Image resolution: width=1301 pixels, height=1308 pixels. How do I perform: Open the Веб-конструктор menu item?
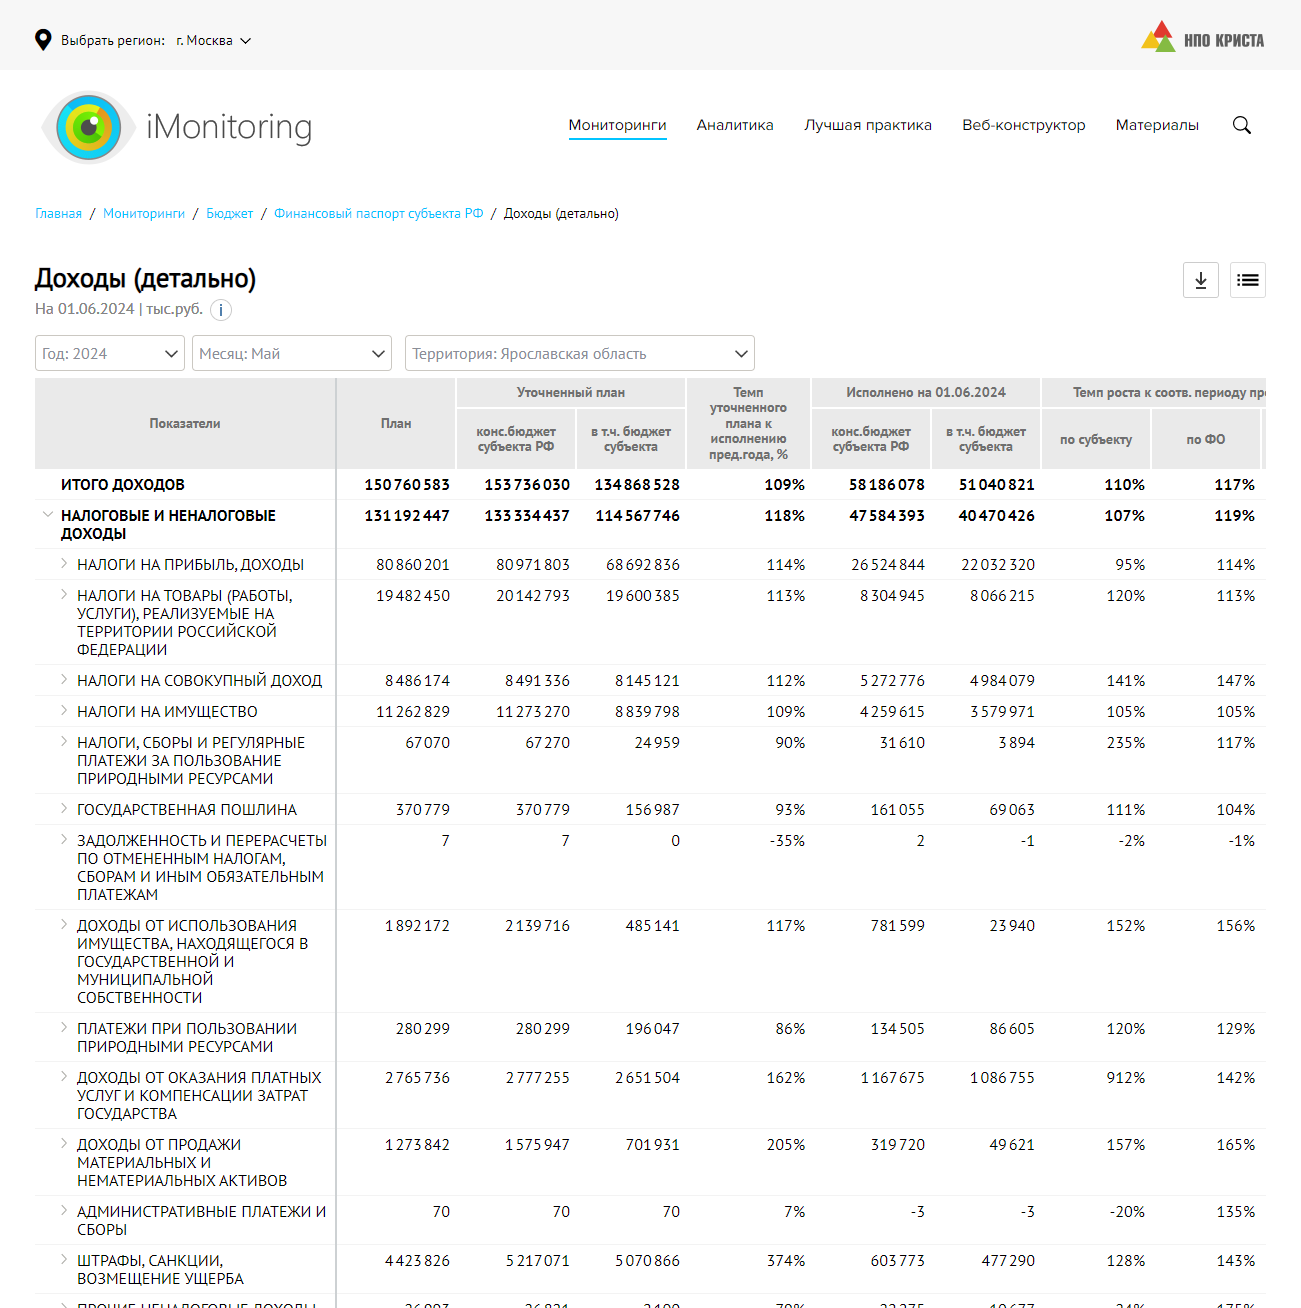(x=1023, y=125)
